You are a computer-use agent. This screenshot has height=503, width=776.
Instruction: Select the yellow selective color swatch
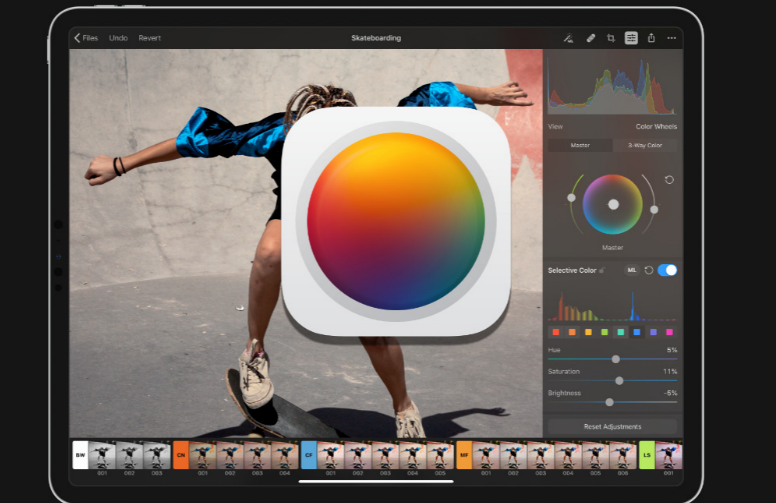tap(588, 332)
